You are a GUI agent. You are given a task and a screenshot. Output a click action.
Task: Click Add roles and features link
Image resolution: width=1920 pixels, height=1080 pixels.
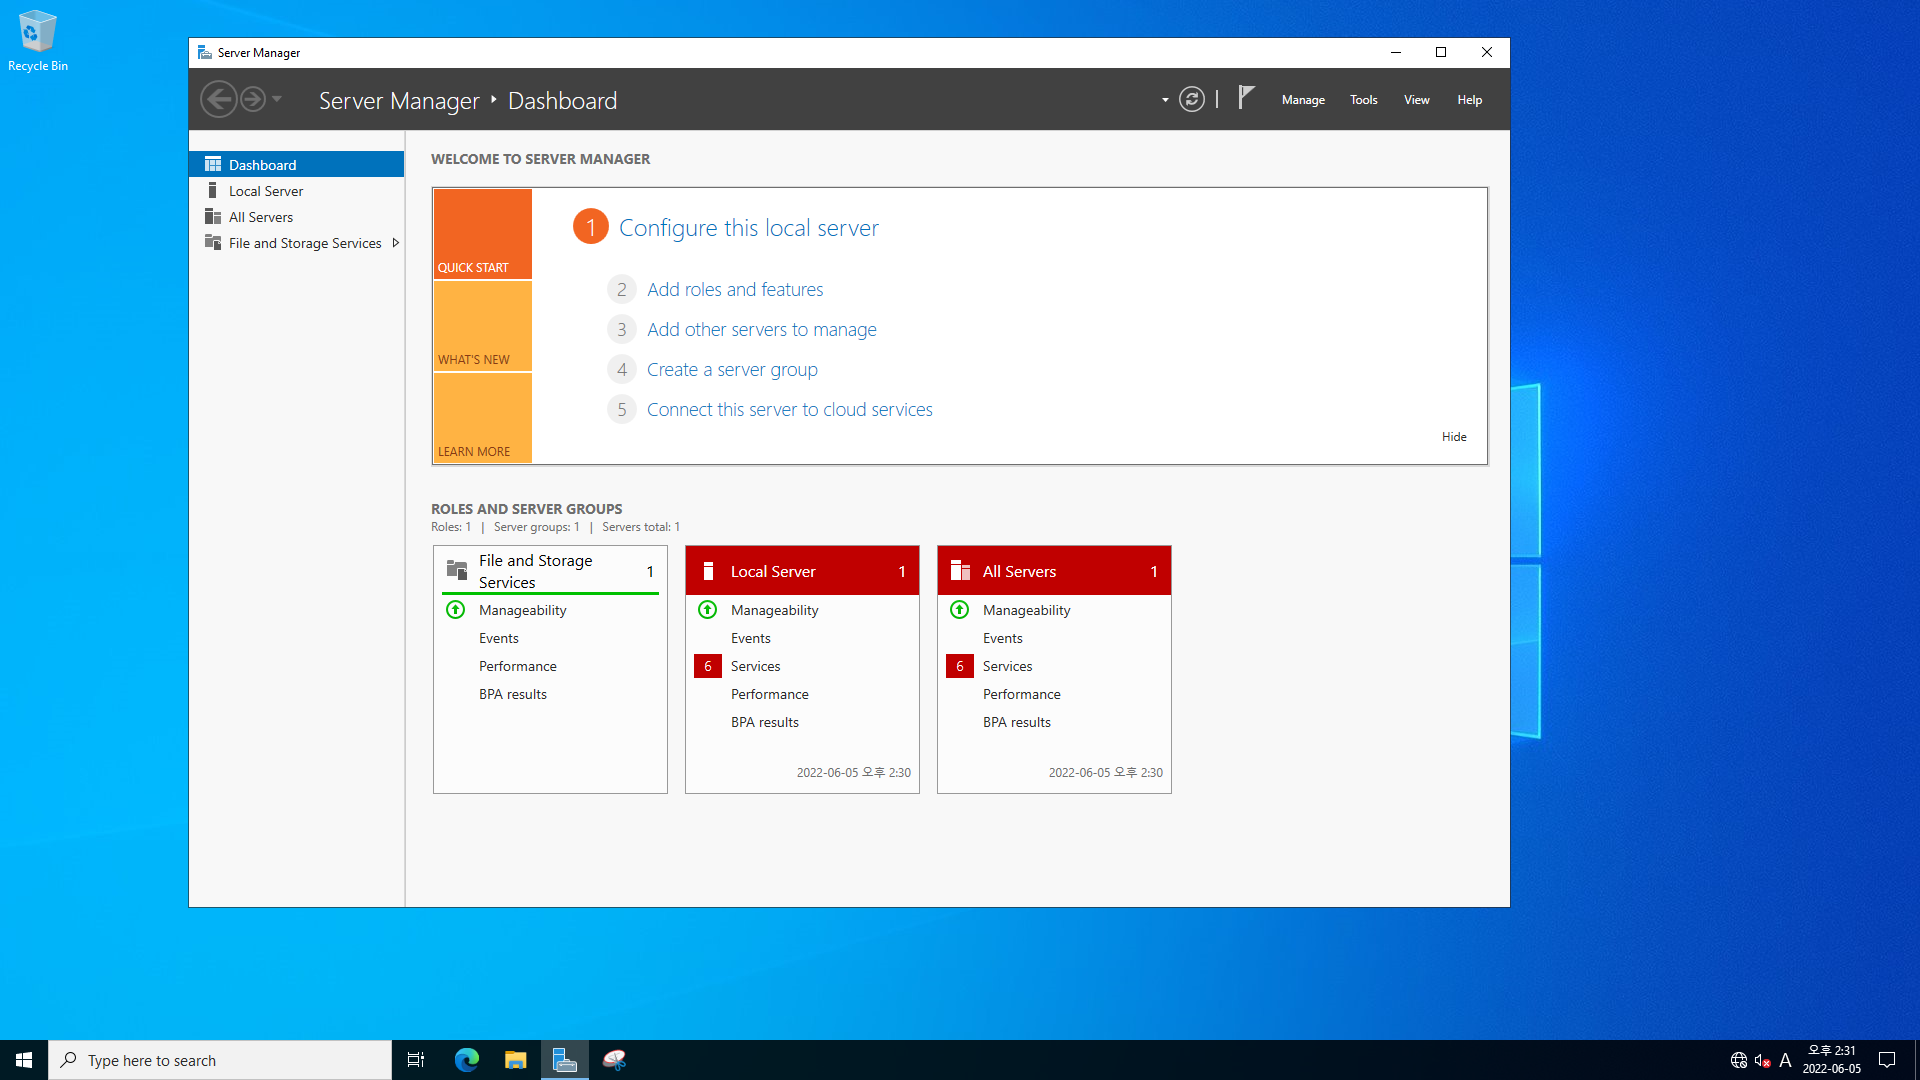click(735, 290)
